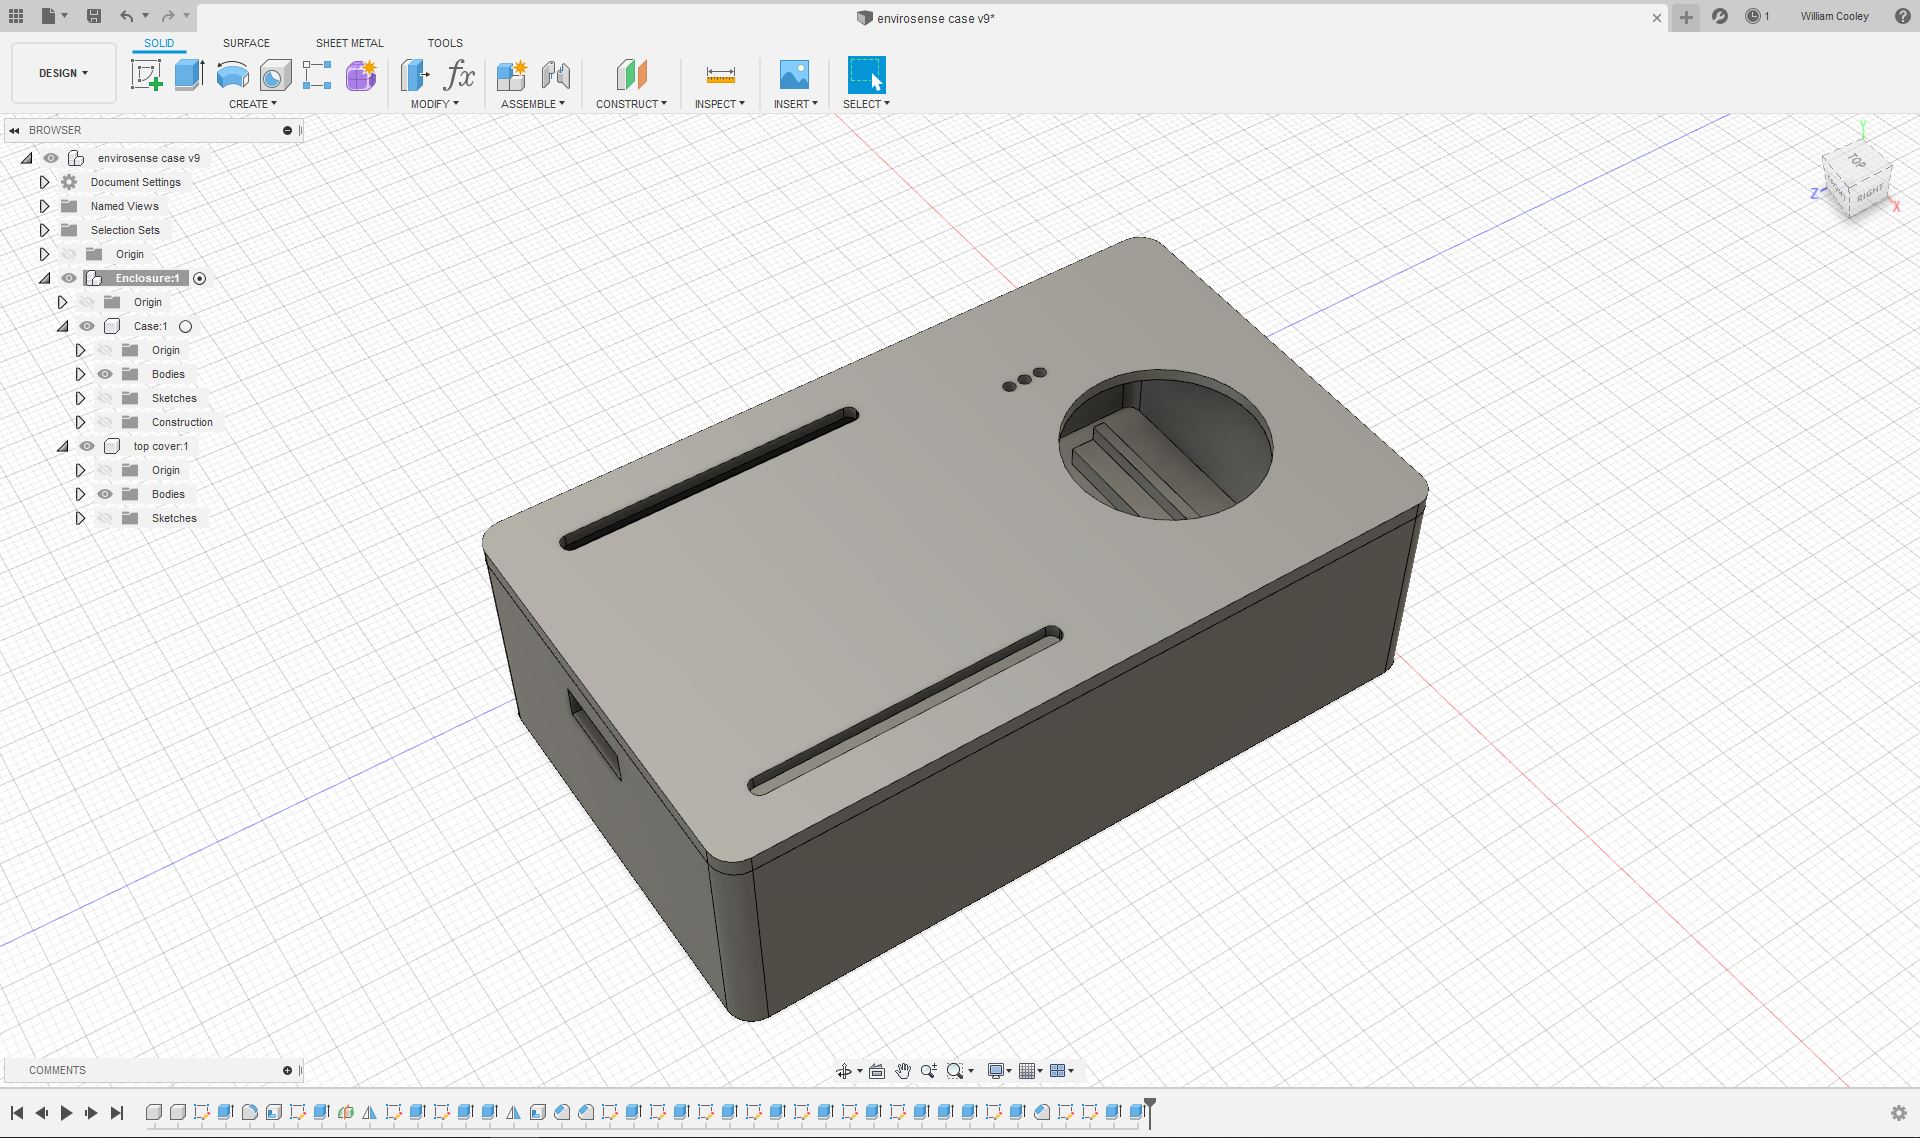Select the Extrude tool icon

189,75
